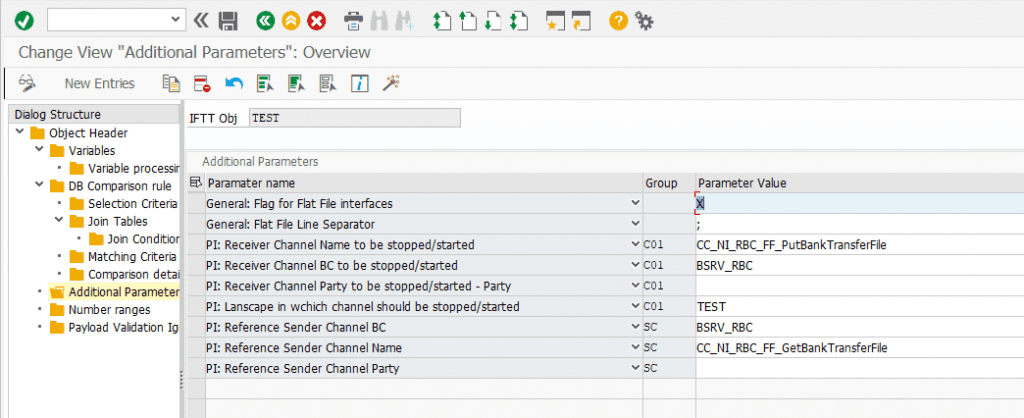Click the Undo Change icon
Viewport: 1024px width, 418px height.
click(234, 83)
